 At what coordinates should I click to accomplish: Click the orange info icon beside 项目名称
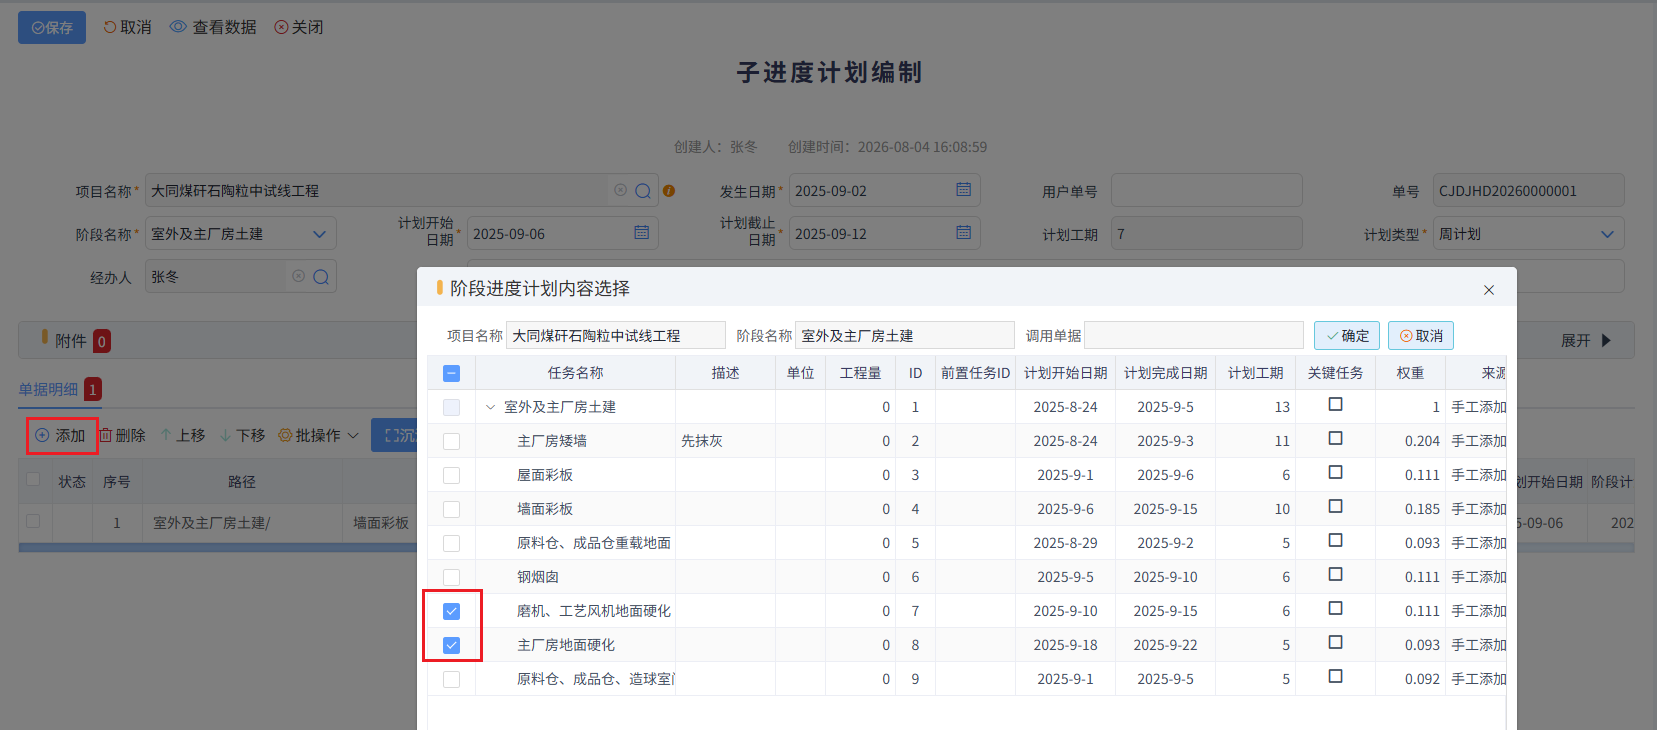[x=669, y=191]
